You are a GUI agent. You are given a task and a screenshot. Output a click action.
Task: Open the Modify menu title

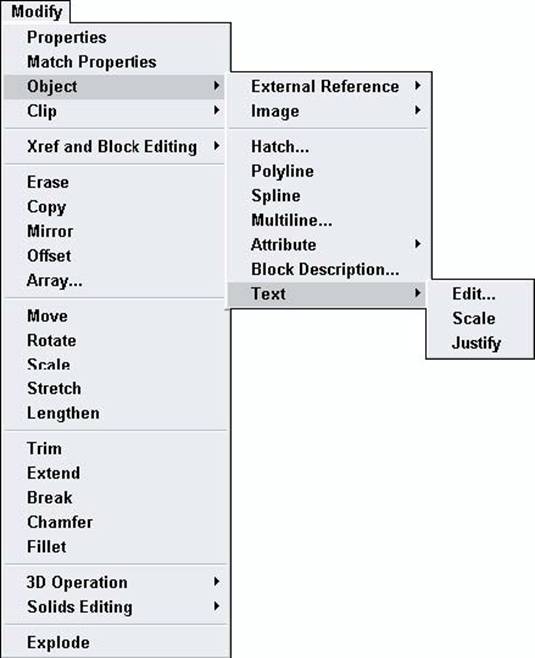click(37, 11)
